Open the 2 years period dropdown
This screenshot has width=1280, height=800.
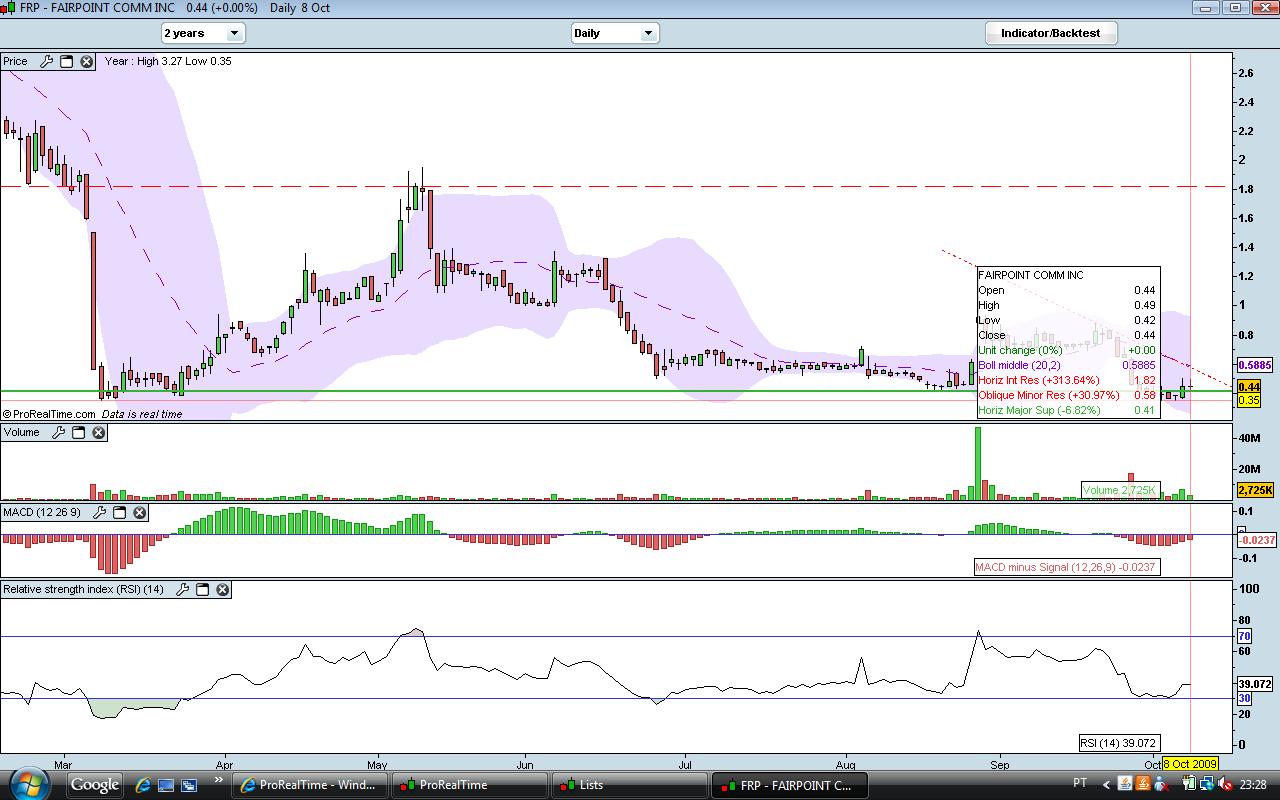coord(203,33)
